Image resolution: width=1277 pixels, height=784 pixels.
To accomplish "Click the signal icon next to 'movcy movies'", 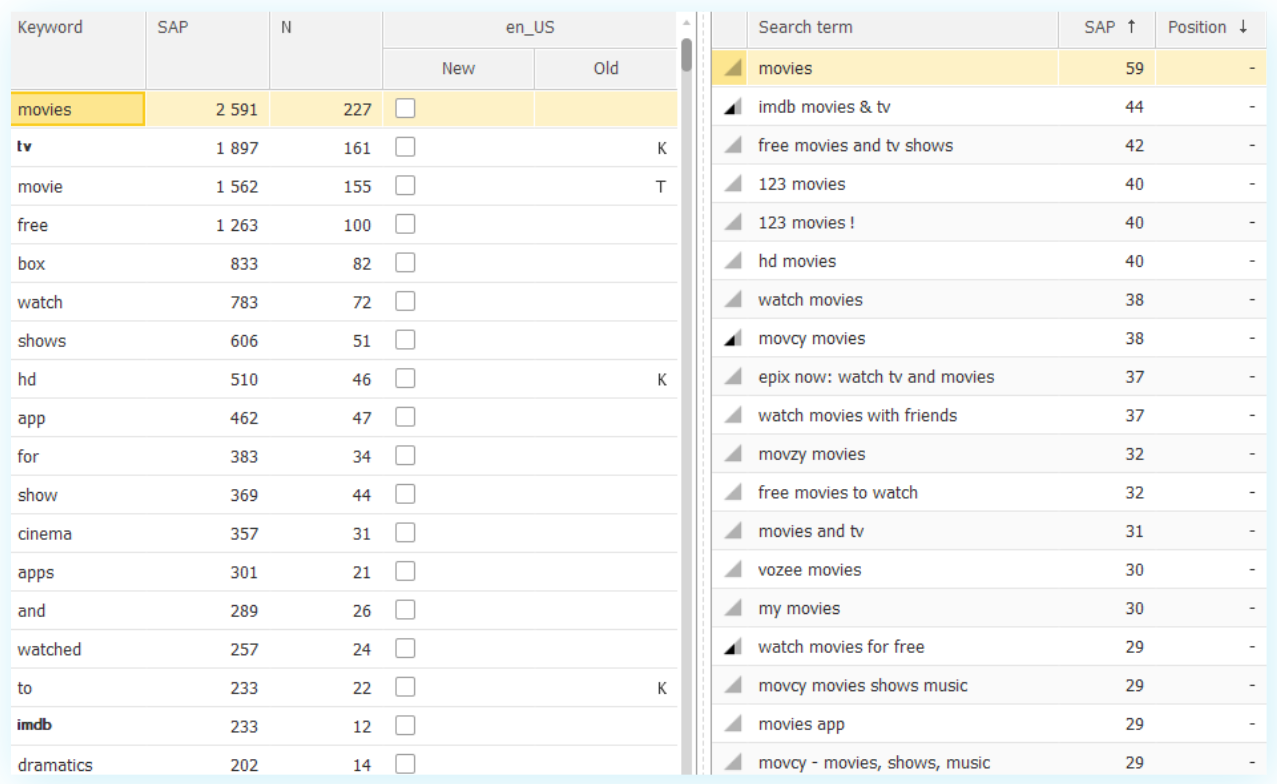I will coord(733,339).
